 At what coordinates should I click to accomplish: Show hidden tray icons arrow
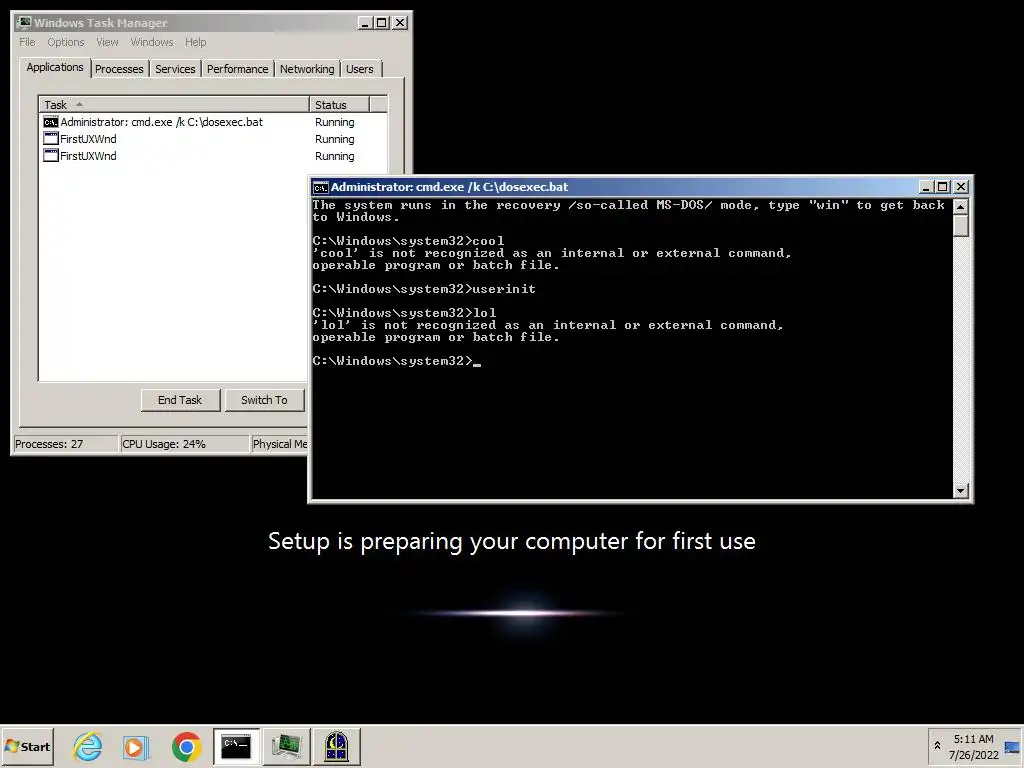[937, 746]
